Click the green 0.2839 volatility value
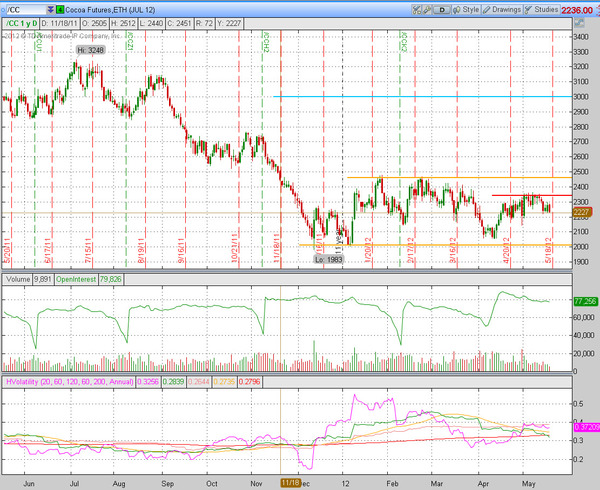The image size is (600, 490). click(x=173, y=382)
